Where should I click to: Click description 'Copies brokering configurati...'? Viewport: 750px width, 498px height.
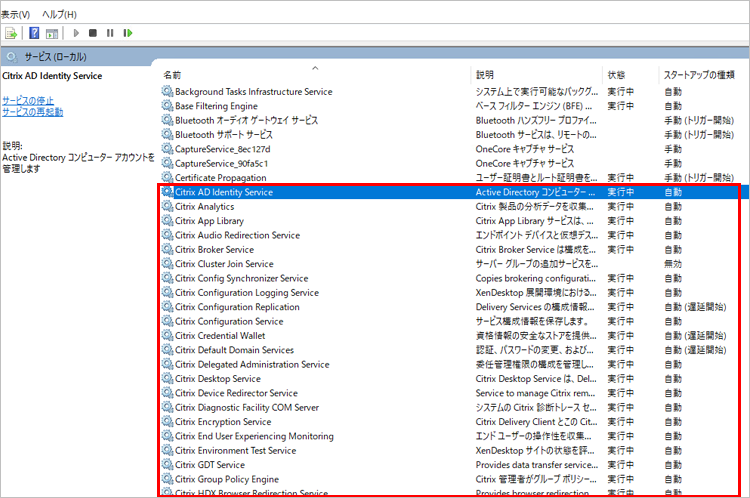[536, 278]
